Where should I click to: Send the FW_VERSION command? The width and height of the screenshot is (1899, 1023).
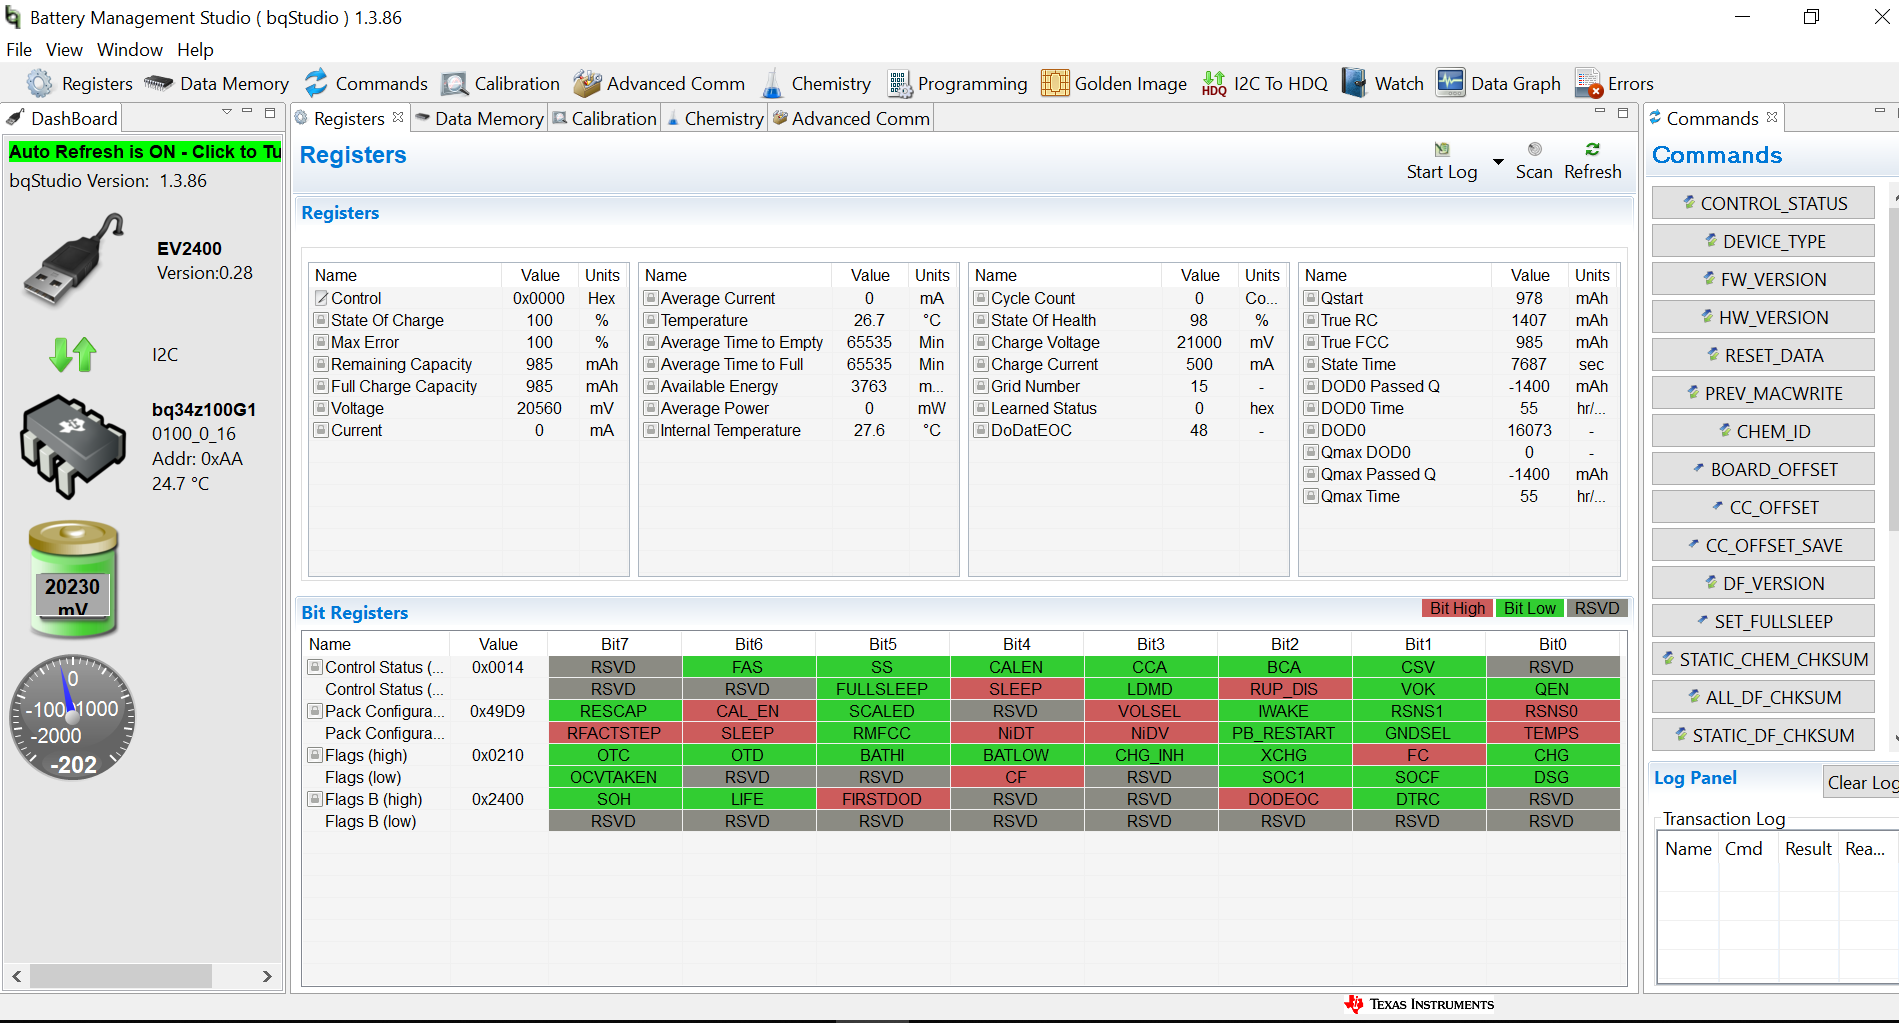point(1763,279)
